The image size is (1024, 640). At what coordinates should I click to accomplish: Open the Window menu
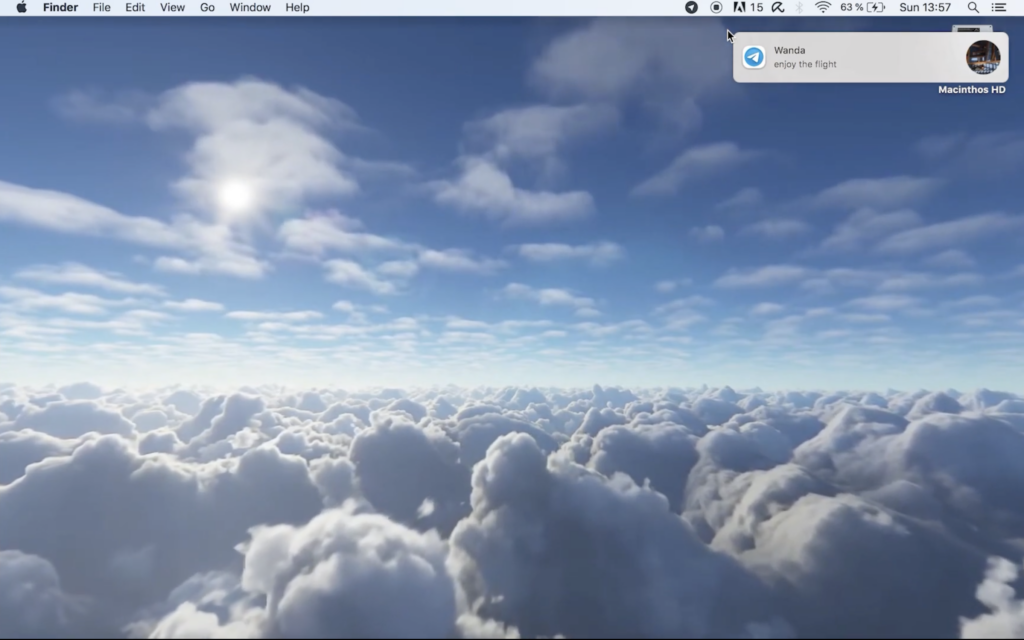(250, 7)
